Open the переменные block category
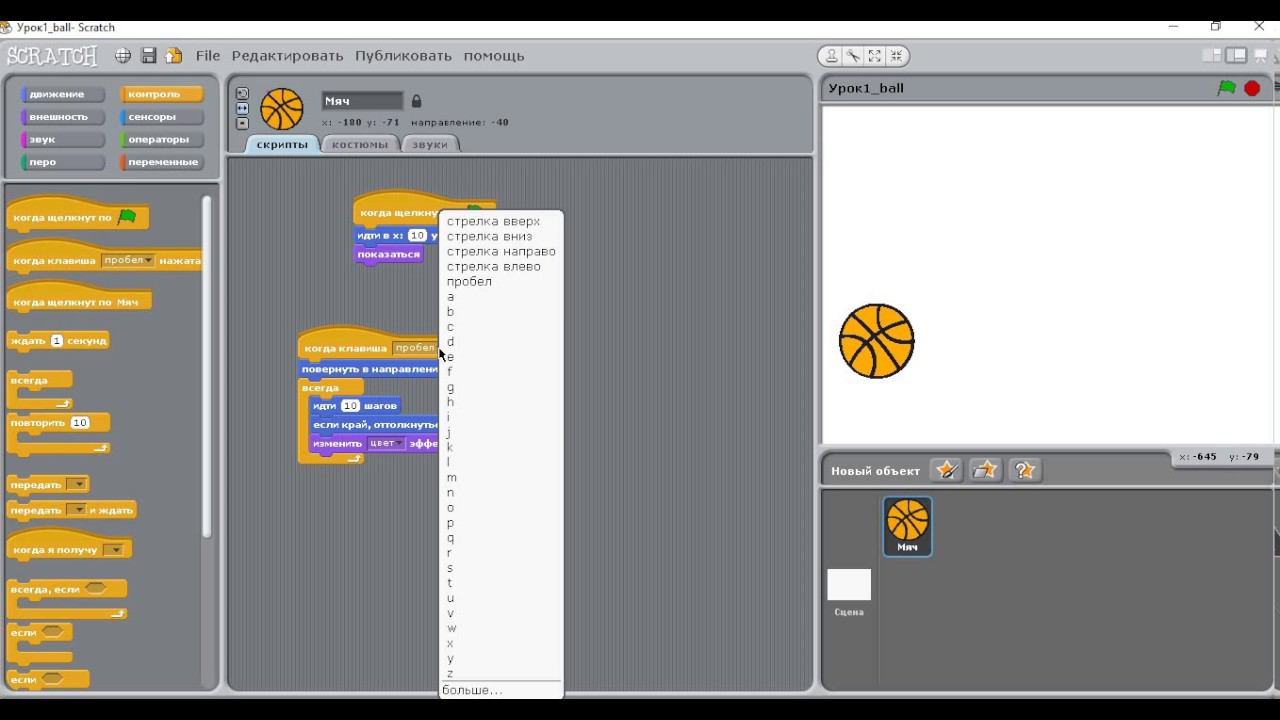This screenshot has height=720, width=1280. click(x=161, y=162)
